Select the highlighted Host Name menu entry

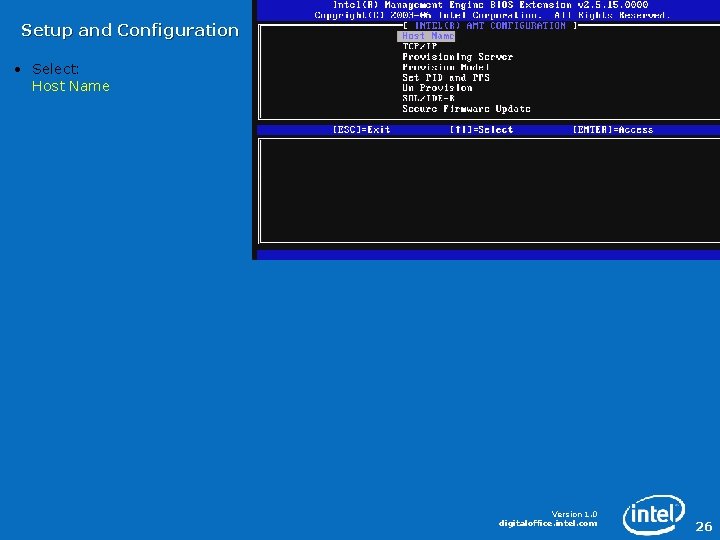tap(426, 36)
